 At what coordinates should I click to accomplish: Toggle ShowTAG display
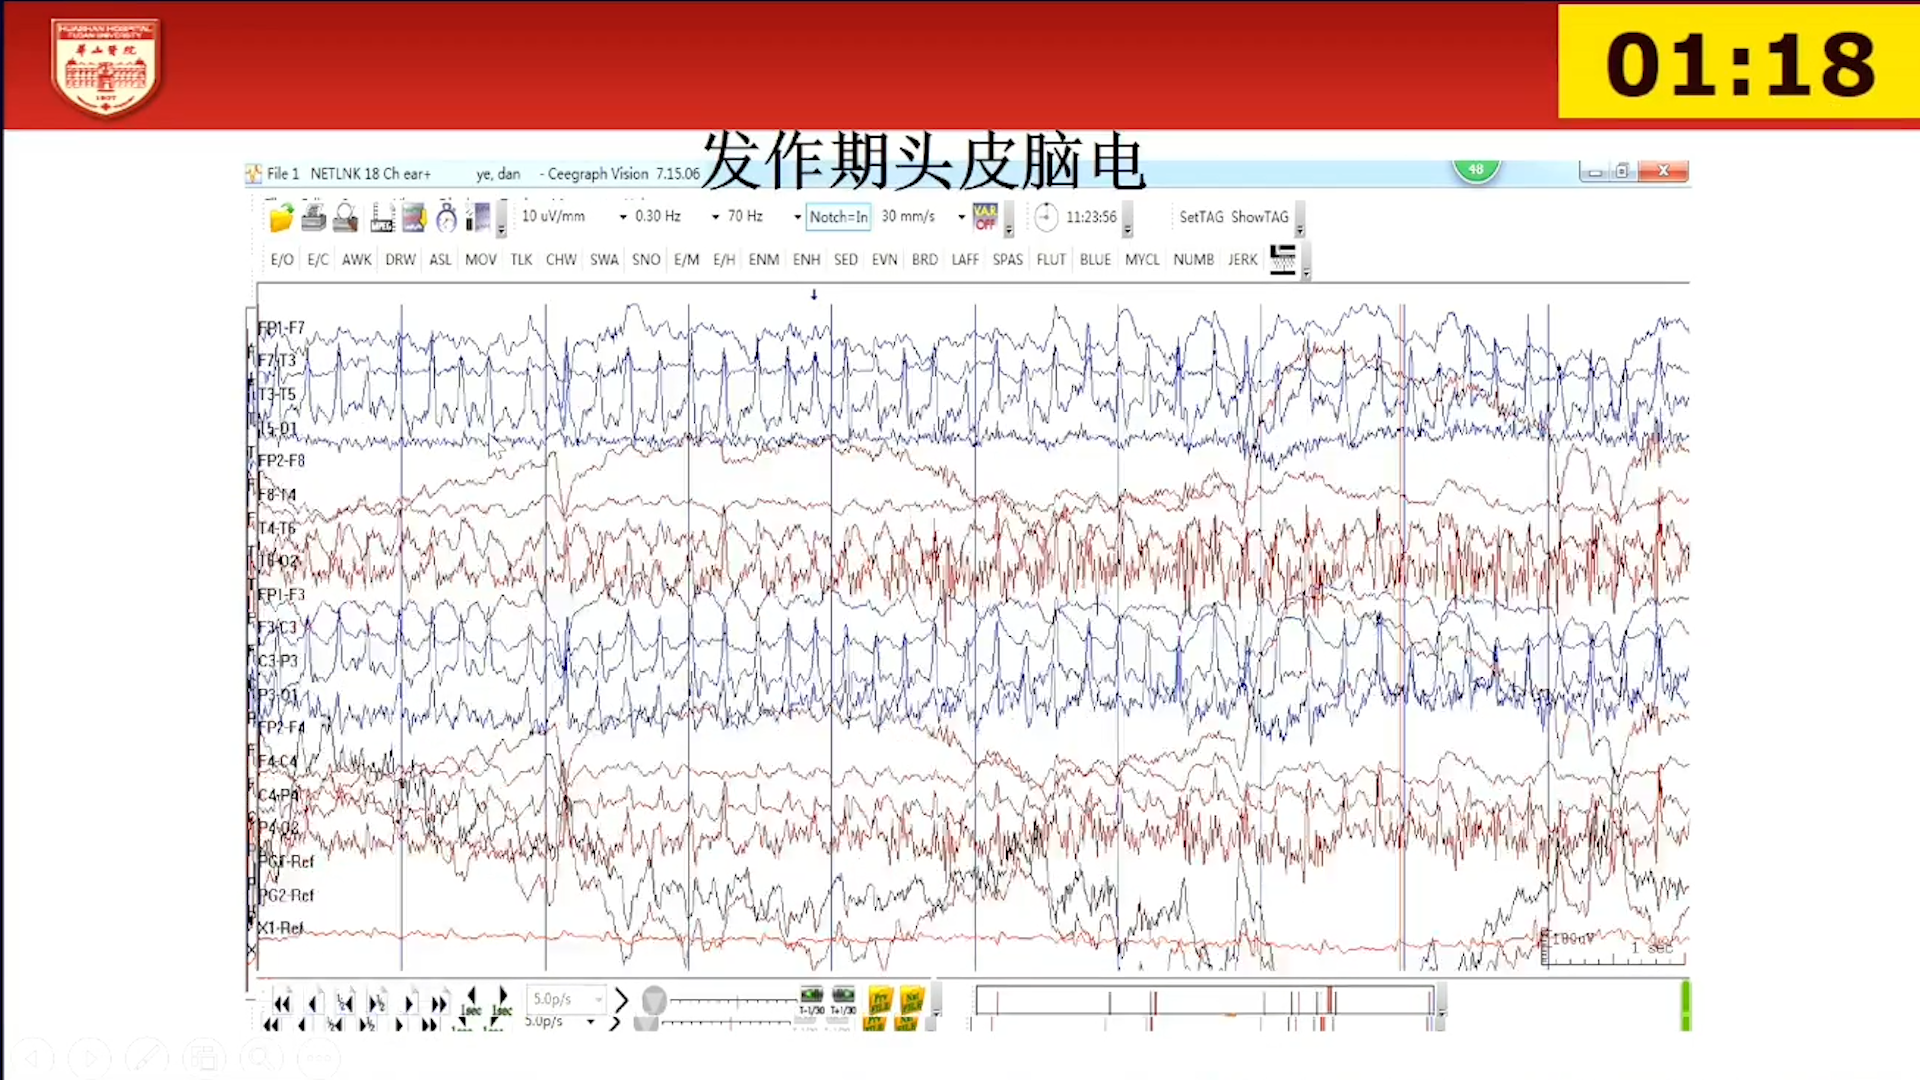click(x=1260, y=216)
